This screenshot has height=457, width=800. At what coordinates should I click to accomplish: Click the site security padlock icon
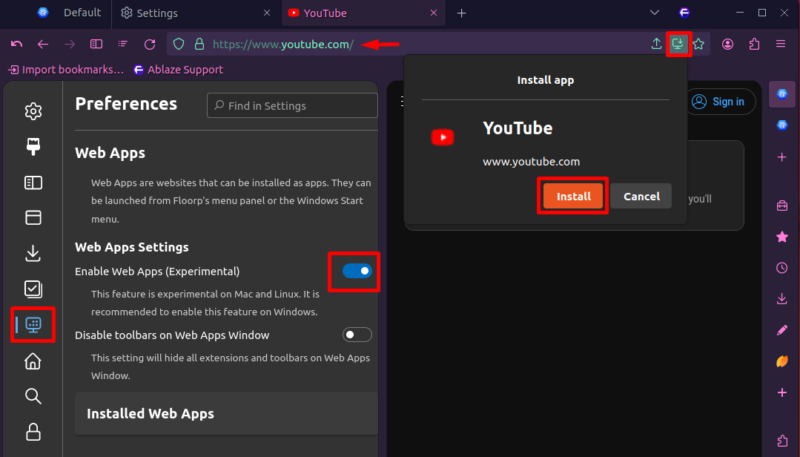tap(199, 44)
